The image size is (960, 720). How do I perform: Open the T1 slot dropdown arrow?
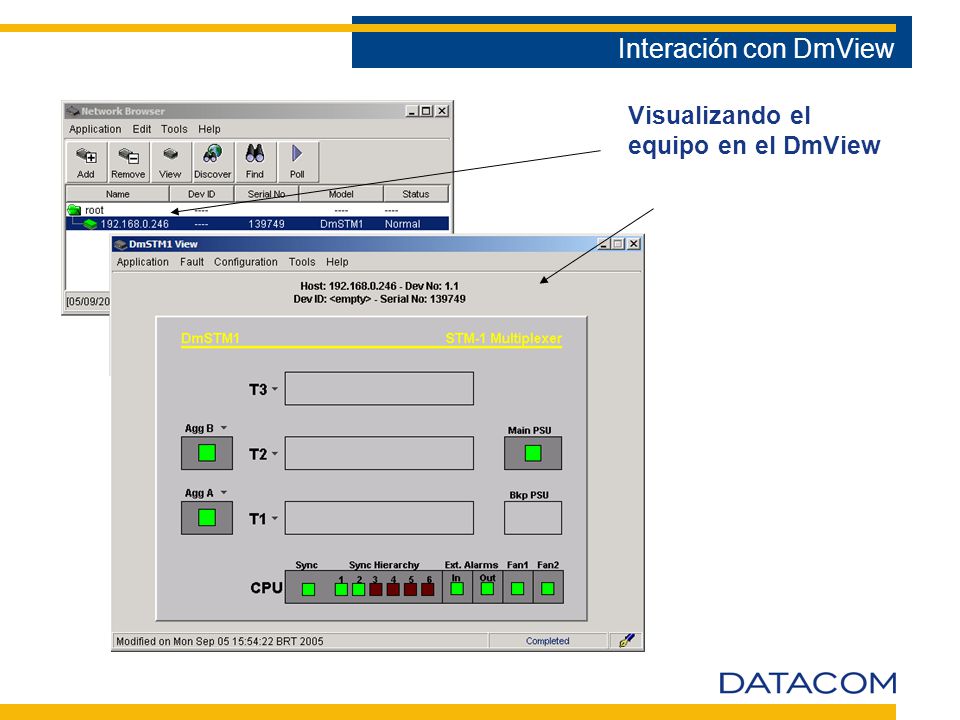click(275, 519)
